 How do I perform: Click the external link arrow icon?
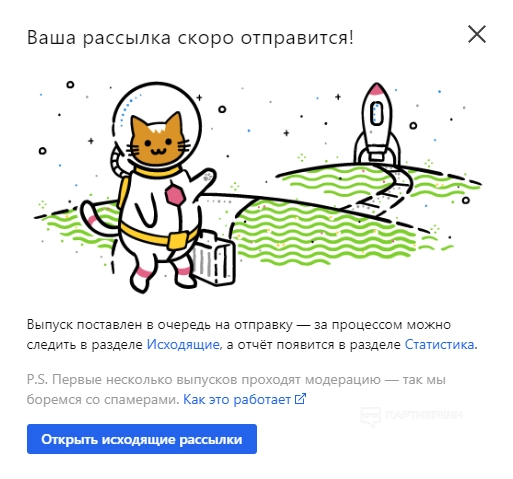pos(300,399)
